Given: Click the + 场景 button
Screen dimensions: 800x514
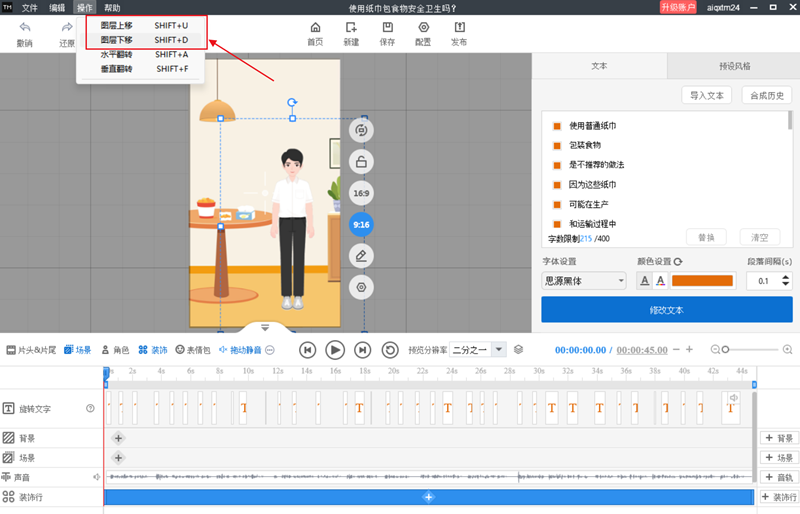Looking at the screenshot, I should pyautogui.click(x=779, y=457).
